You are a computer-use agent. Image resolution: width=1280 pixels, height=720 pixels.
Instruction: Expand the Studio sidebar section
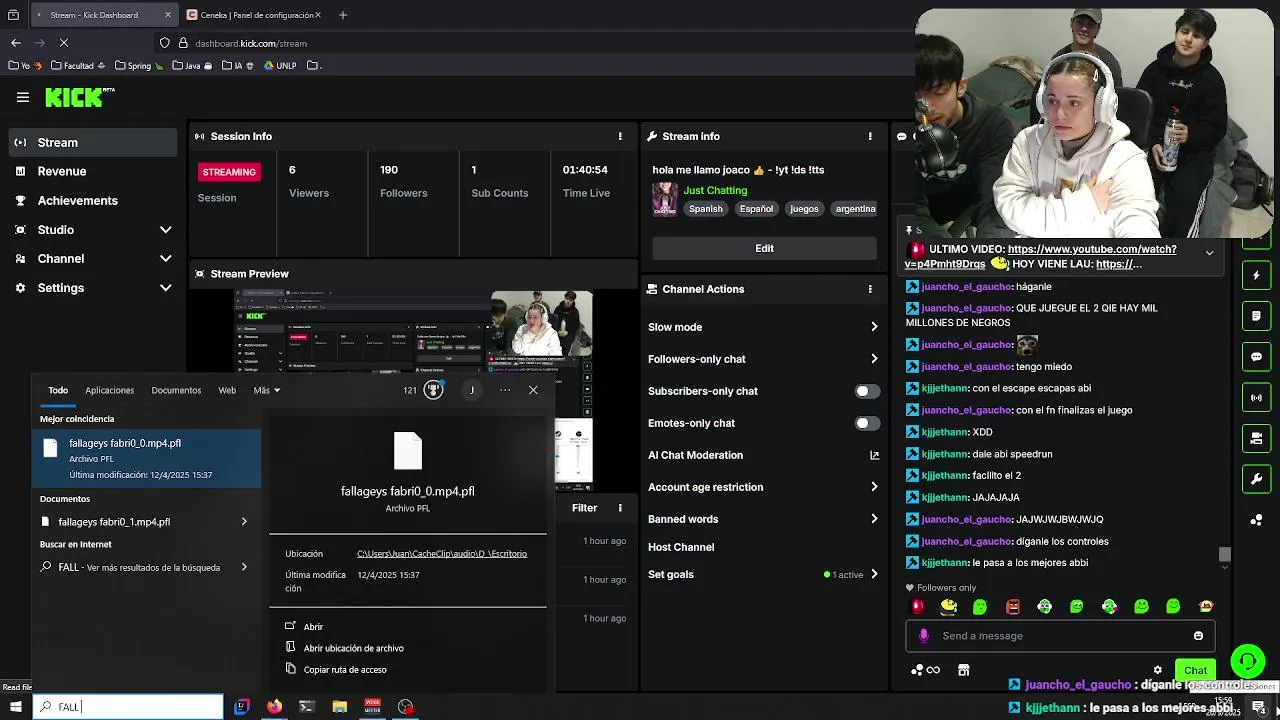click(x=165, y=230)
